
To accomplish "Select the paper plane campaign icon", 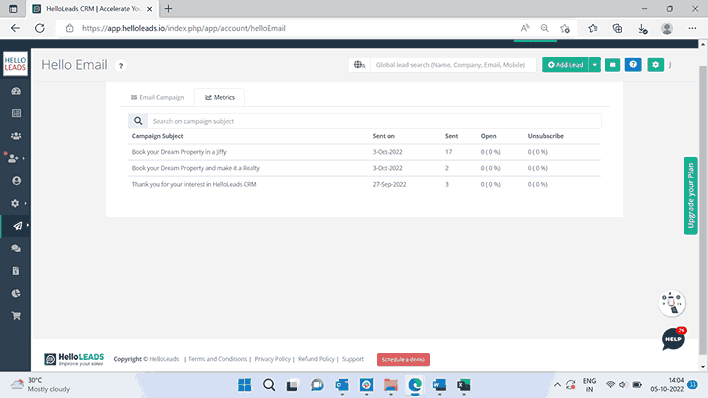I will pos(17,226).
